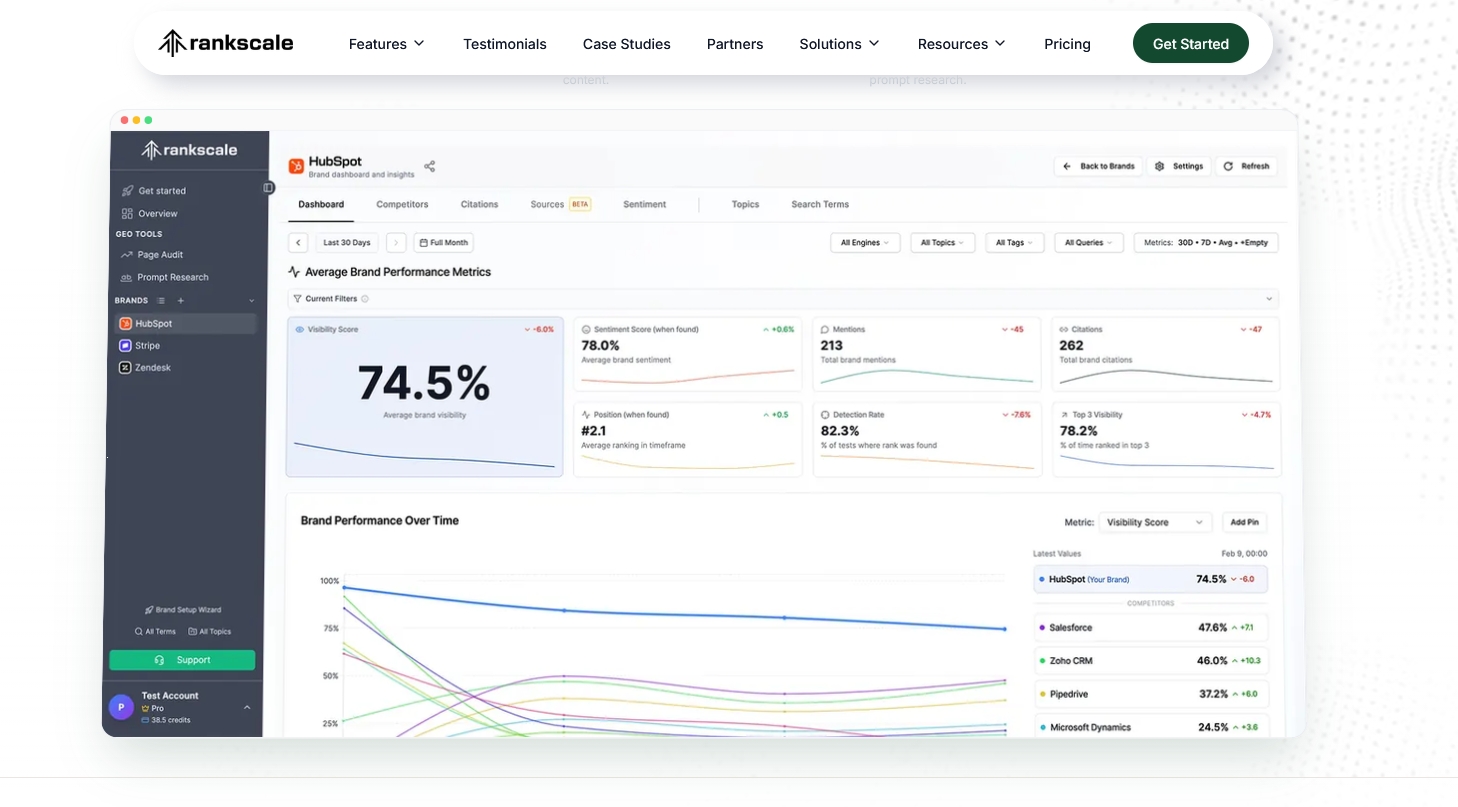This screenshot has width=1458, height=807.
Task: Click the info icon next to Current Filters
Action: click(x=365, y=299)
